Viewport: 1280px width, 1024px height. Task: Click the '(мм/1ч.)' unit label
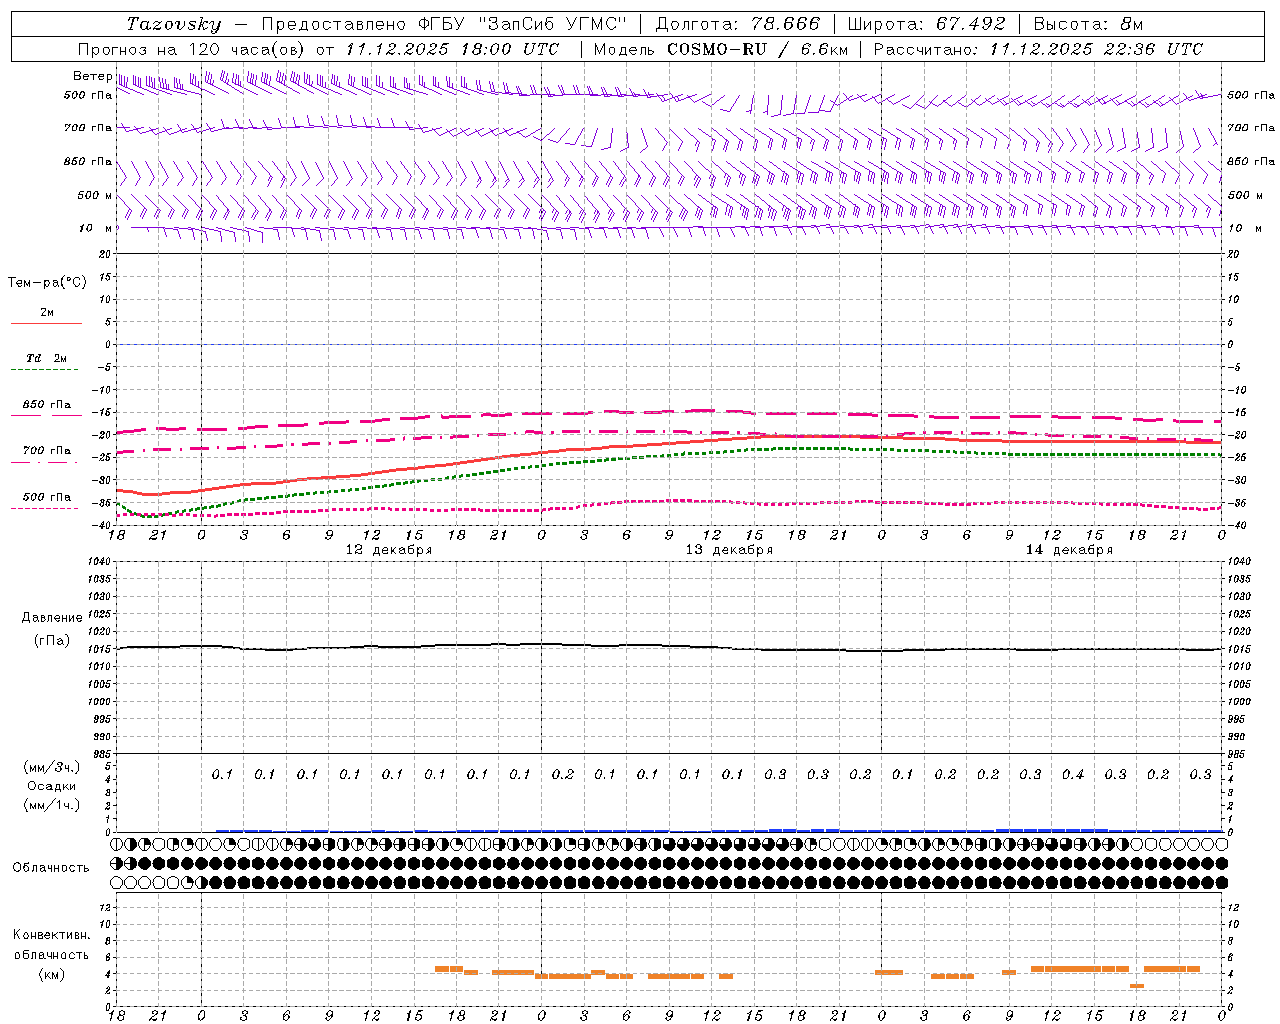point(52,806)
